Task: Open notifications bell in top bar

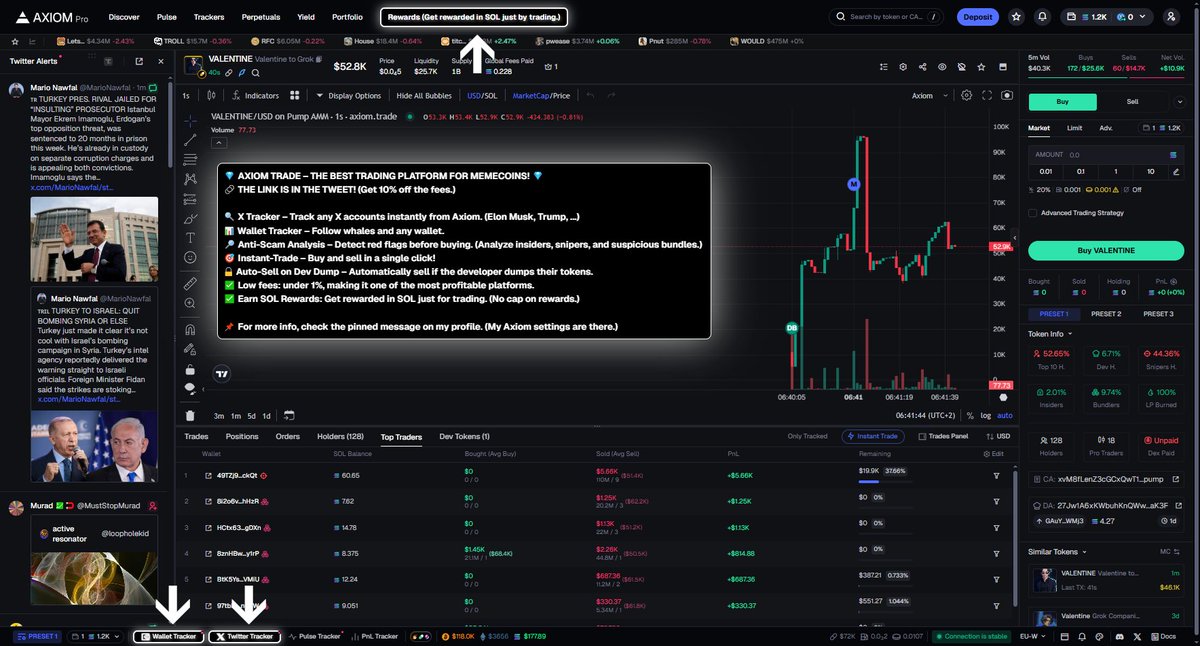Action: pyautogui.click(x=1043, y=17)
